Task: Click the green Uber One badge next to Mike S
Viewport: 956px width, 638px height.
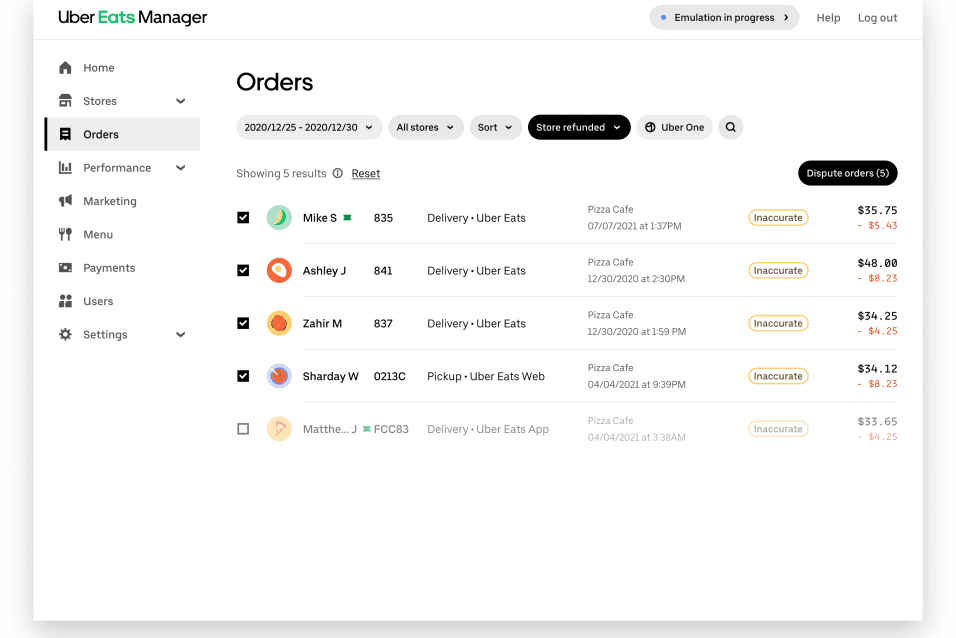Action: click(348, 218)
